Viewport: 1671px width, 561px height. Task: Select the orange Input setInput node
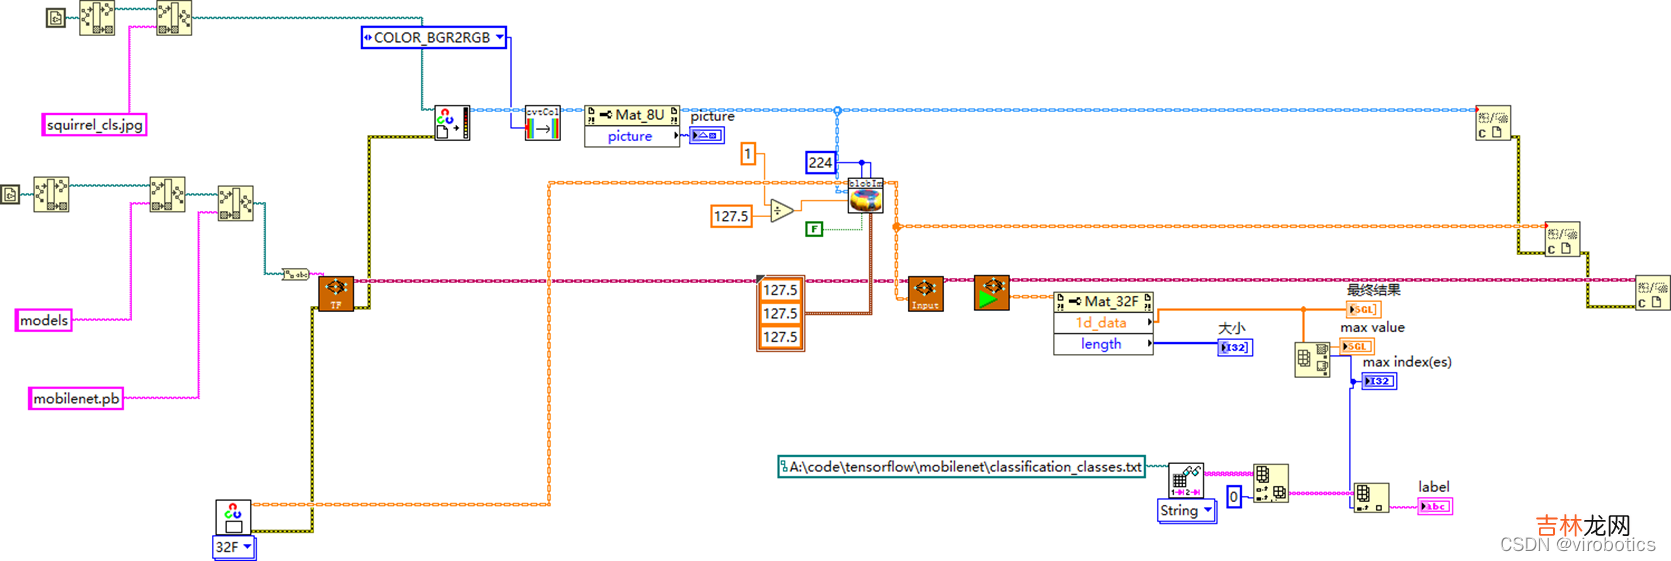(925, 294)
